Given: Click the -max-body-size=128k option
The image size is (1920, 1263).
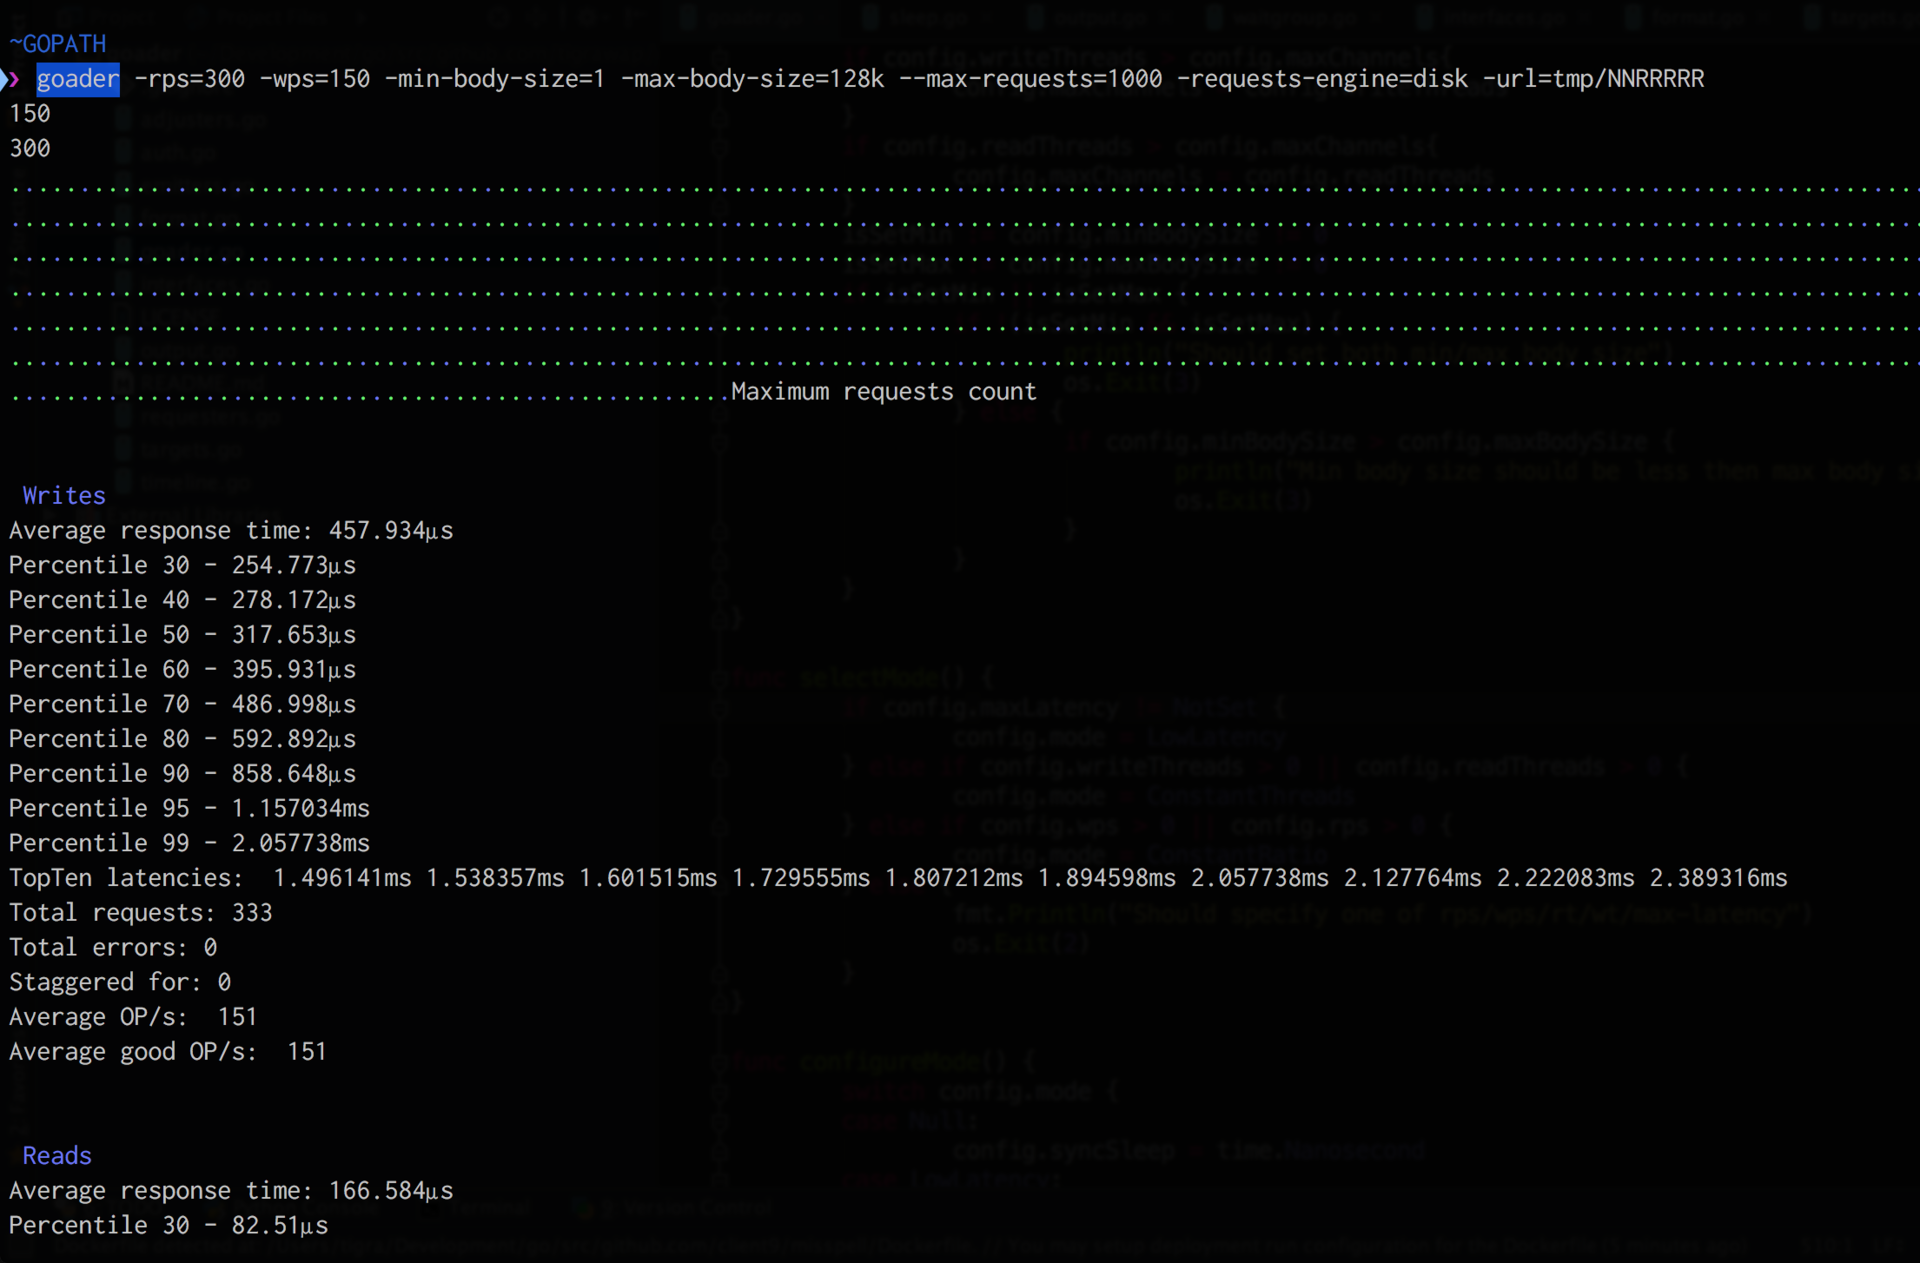Looking at the screenshot, I should 752,79.
